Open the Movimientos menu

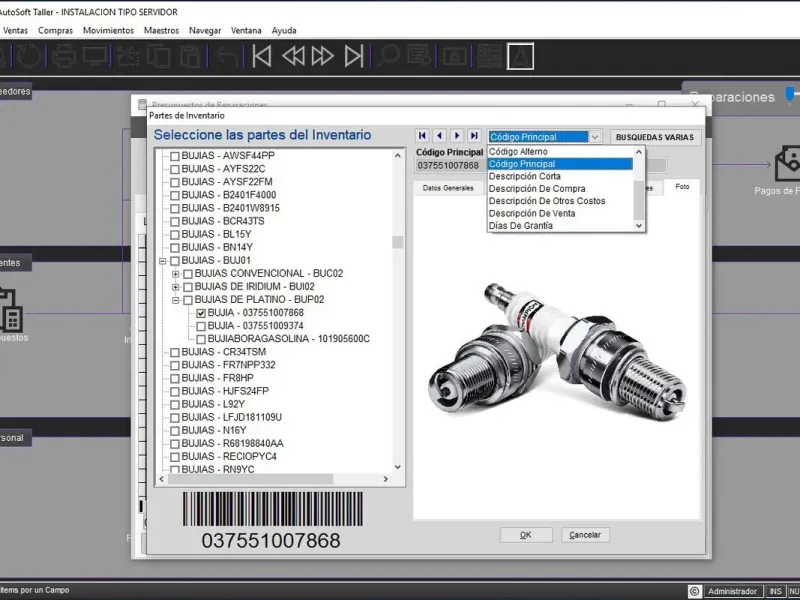pos(108,30)
